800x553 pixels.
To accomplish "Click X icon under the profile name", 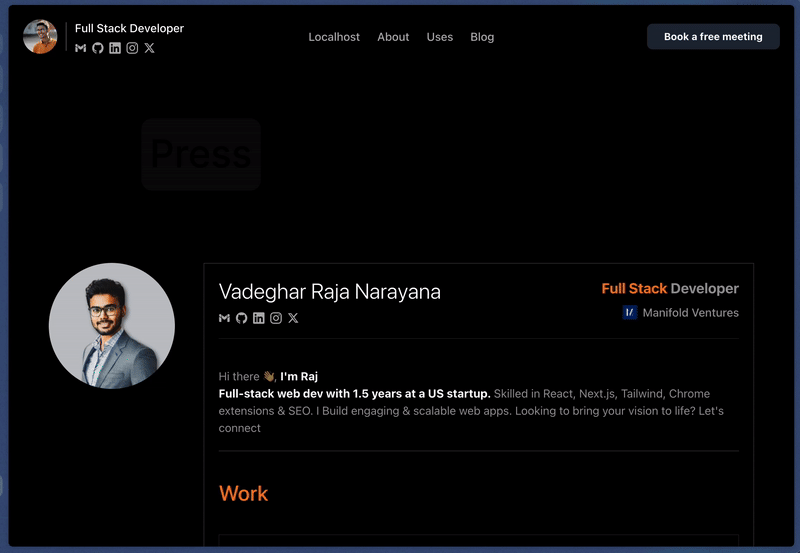I will [x=293, y=318].
